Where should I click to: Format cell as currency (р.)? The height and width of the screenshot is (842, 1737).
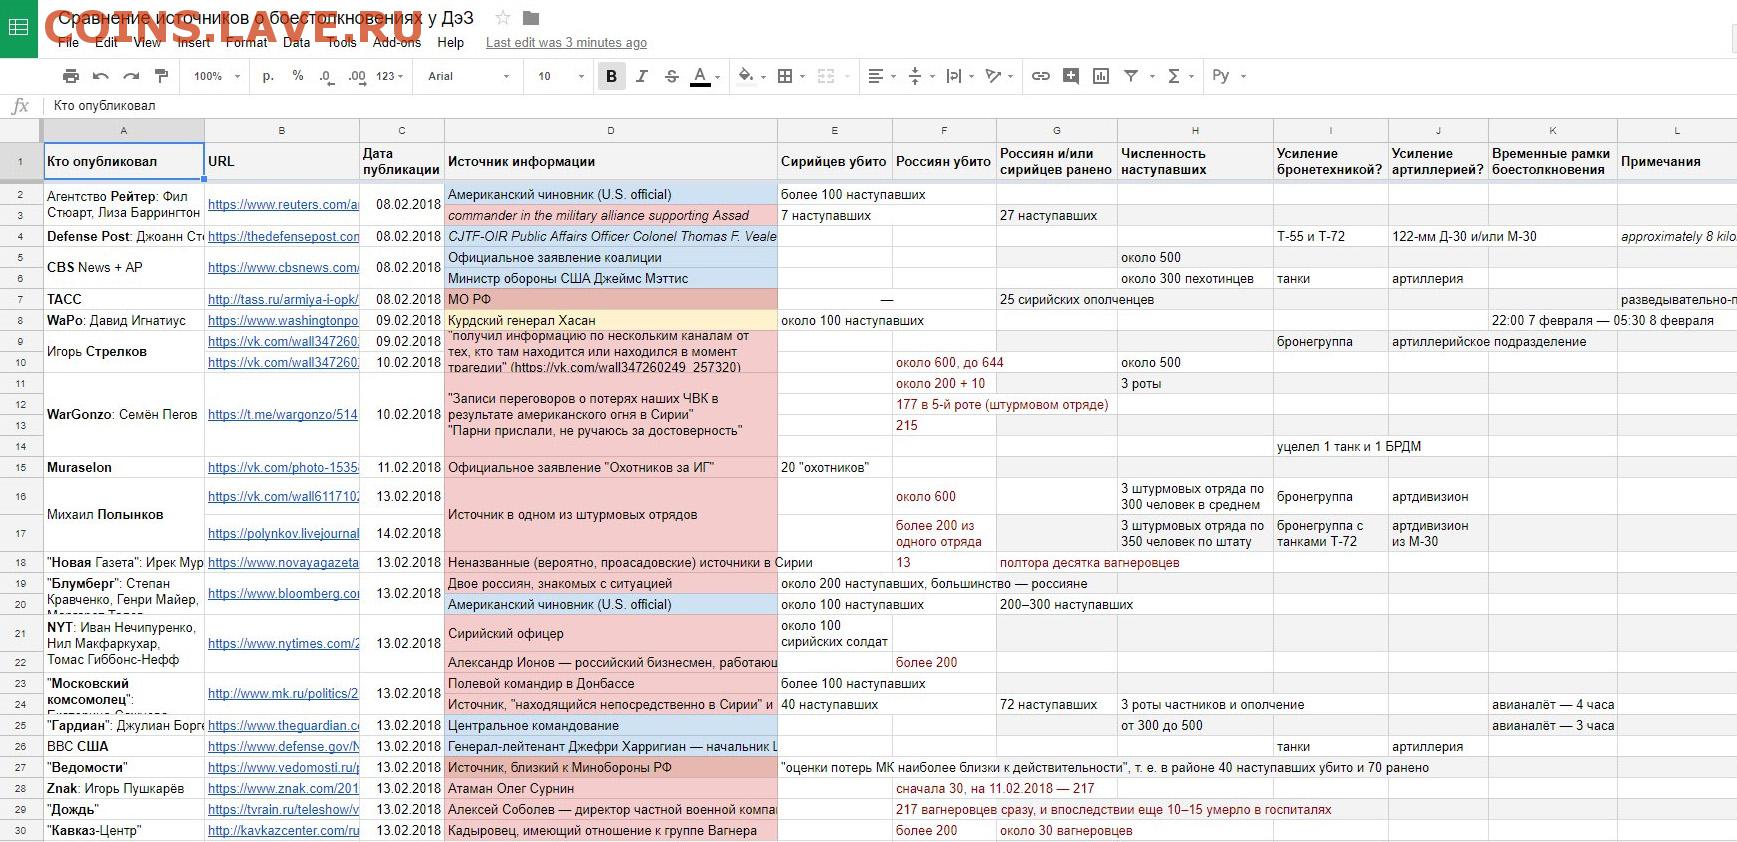(268, 76)
